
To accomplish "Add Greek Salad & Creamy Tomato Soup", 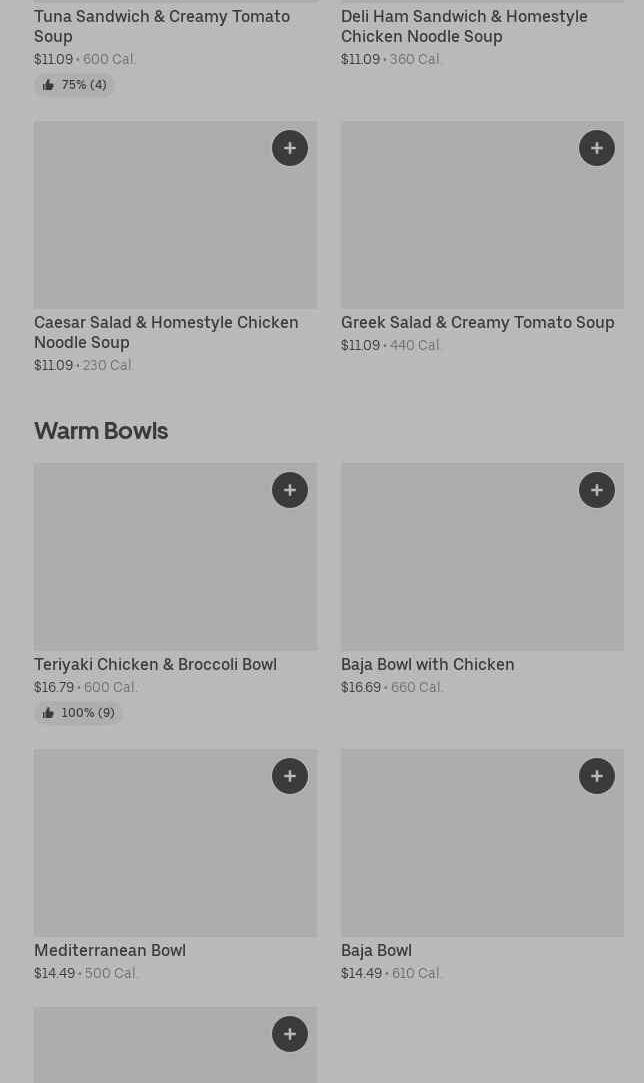I will (597, 148).
